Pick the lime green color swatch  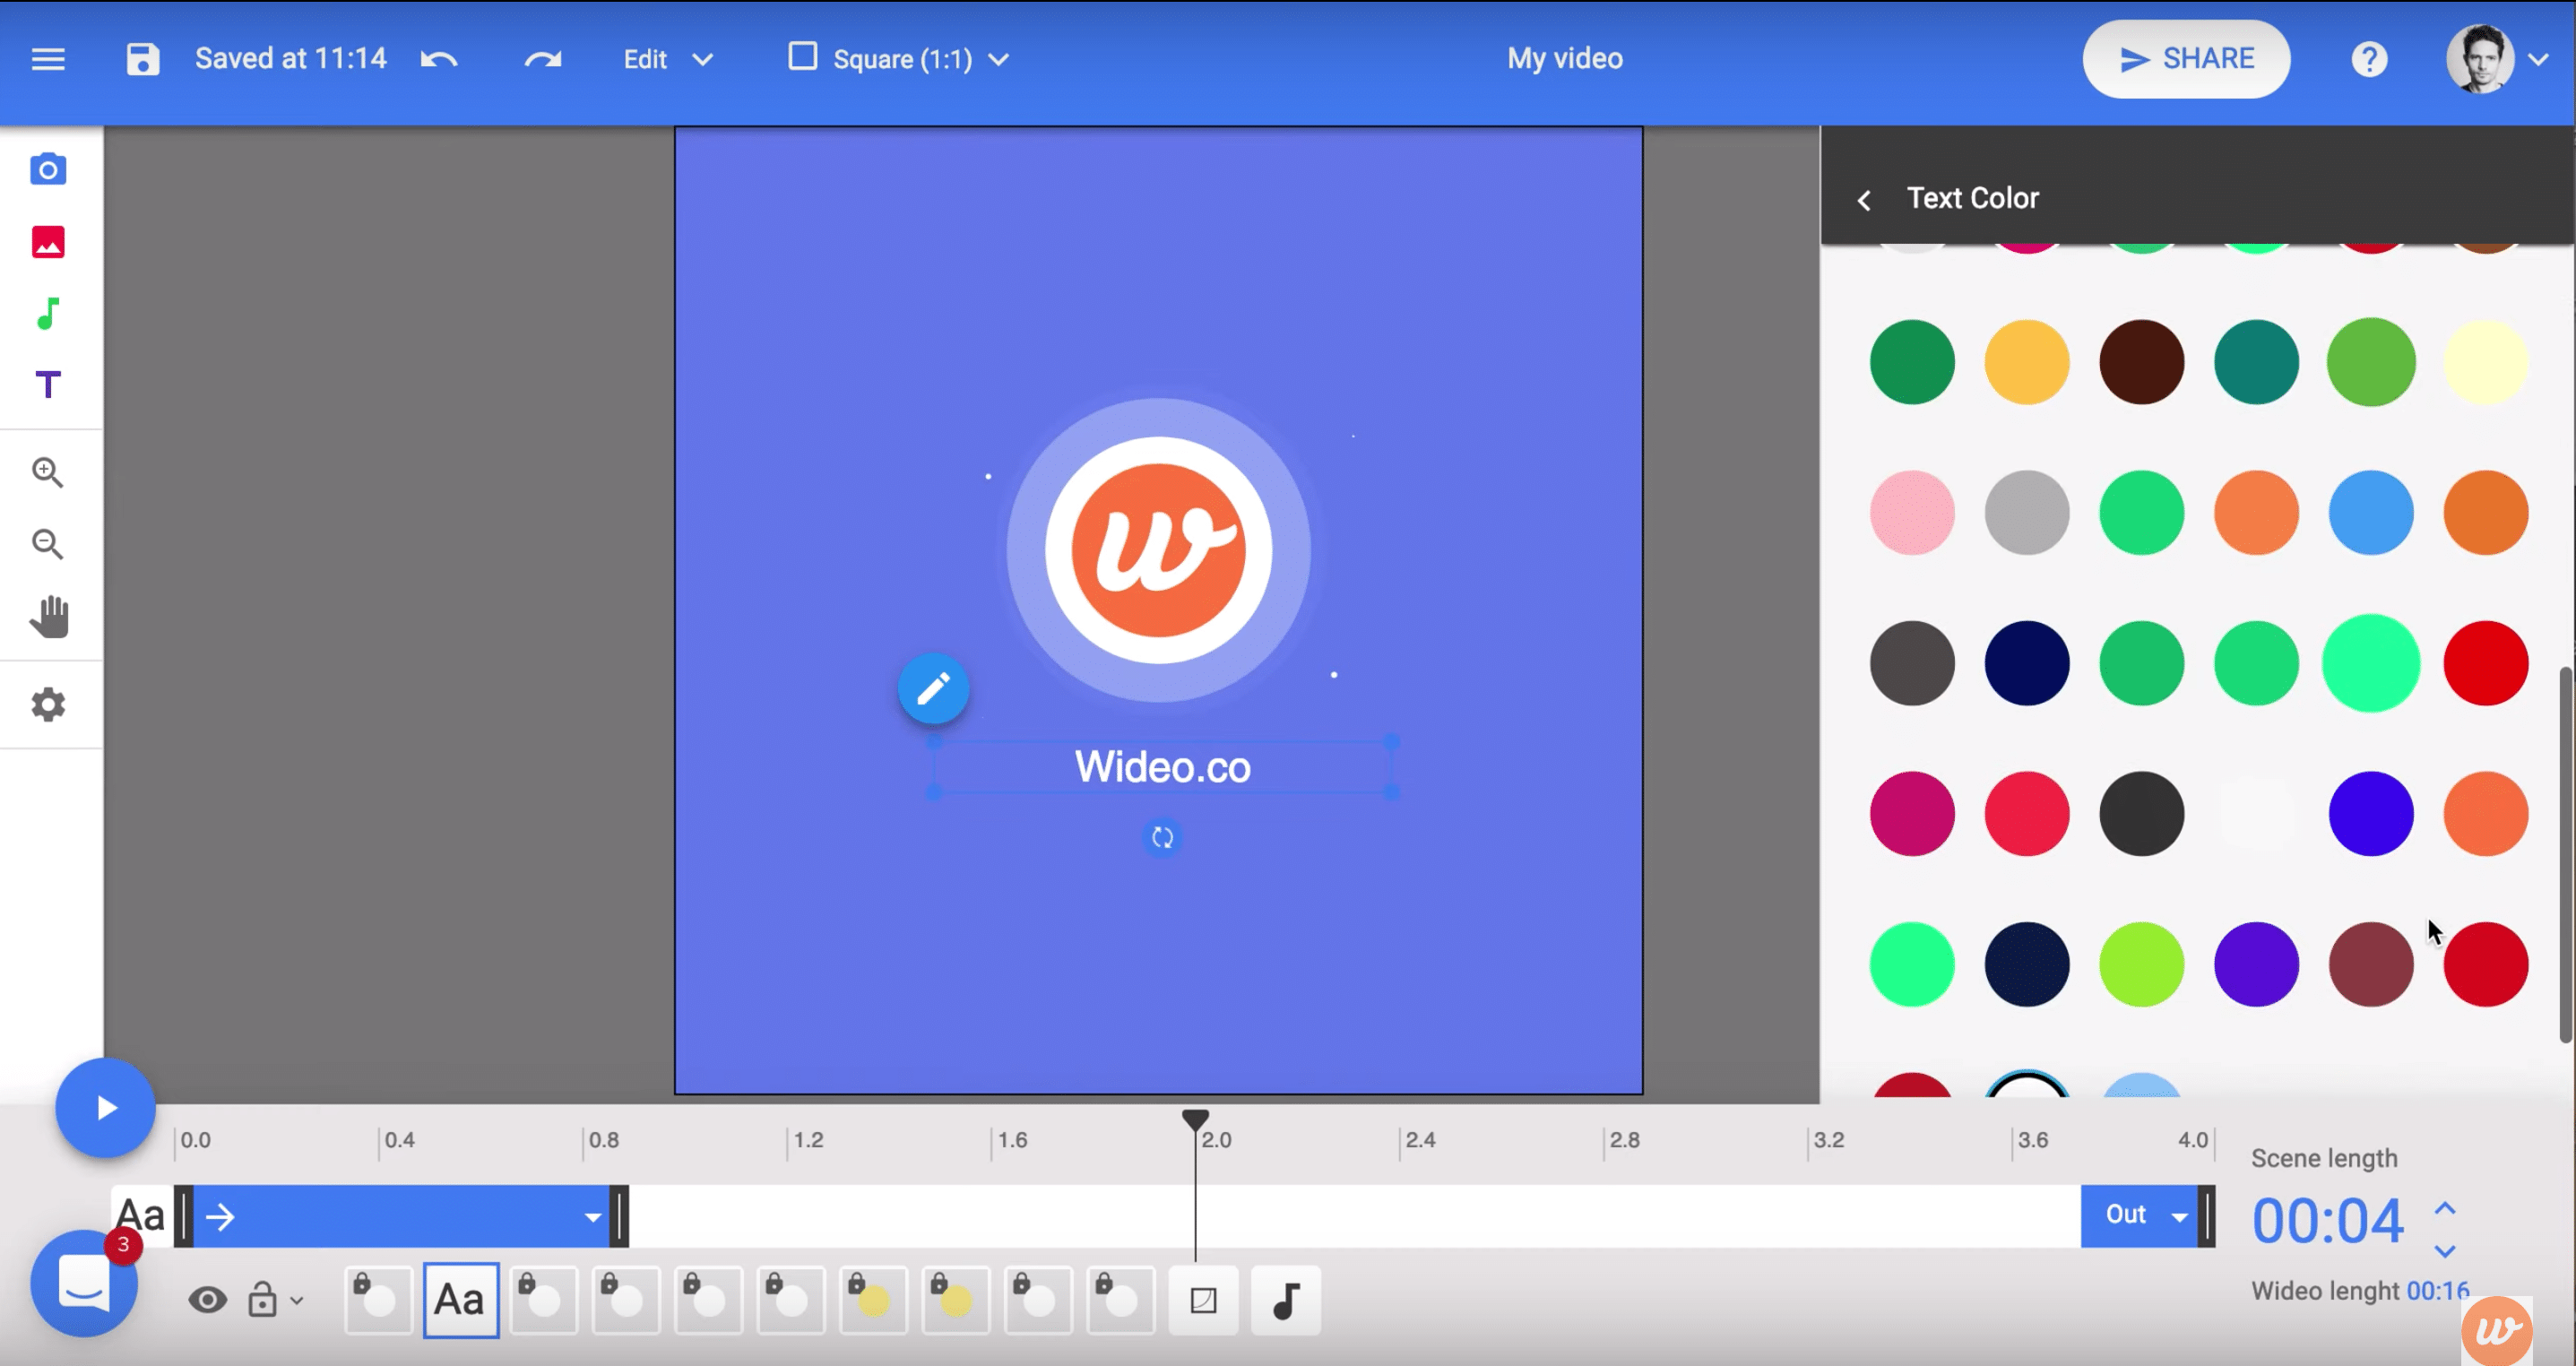2141,965
